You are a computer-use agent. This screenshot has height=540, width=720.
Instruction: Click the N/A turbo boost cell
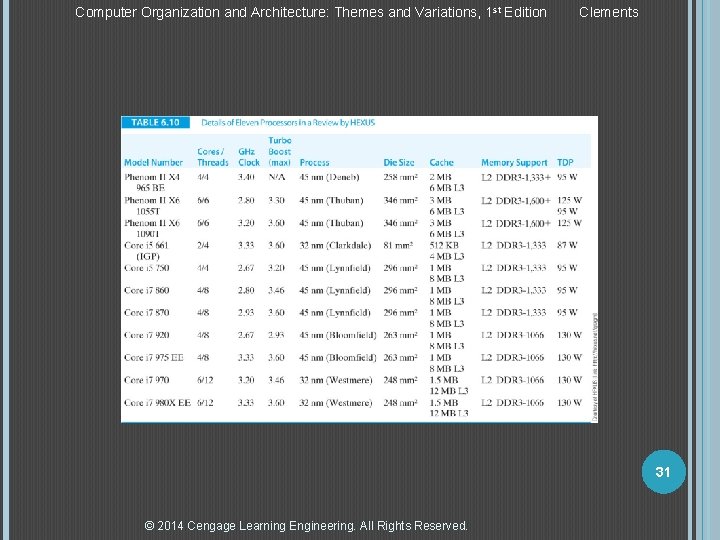click(x=277, y=177)
